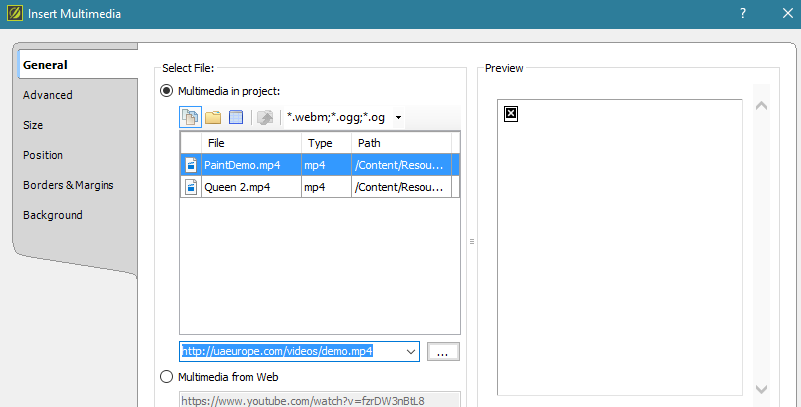This screenshot has height=407, width=801.
Task: Click the Queen 2.mp4 file icon
Action: pyautogui.click(x=191, y=187)
